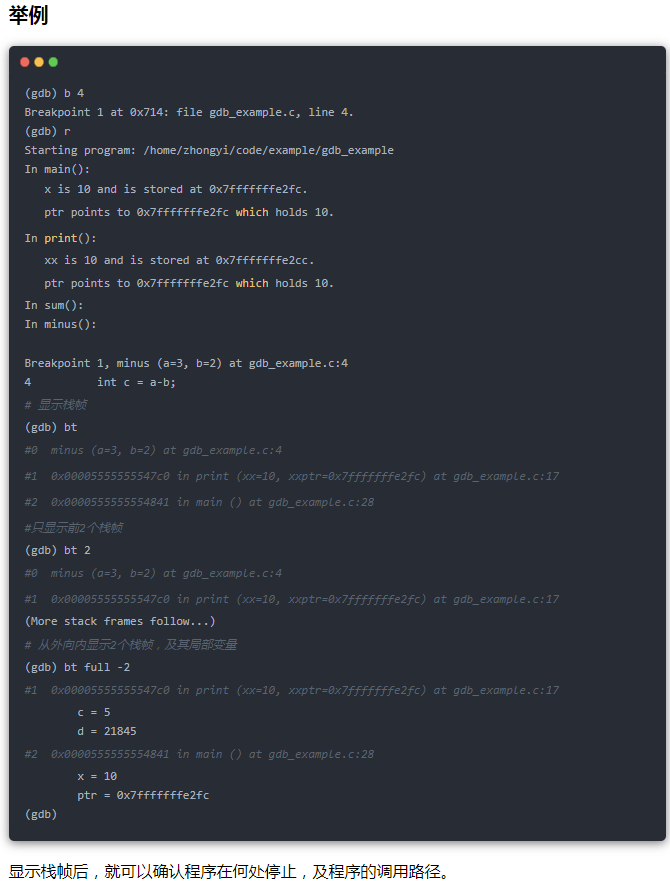Image resolution: width=670 pixels, height=882 pixels.
Task: Click the highlighted 'print' keyword in 'In print():'
Action: [61, 238]
